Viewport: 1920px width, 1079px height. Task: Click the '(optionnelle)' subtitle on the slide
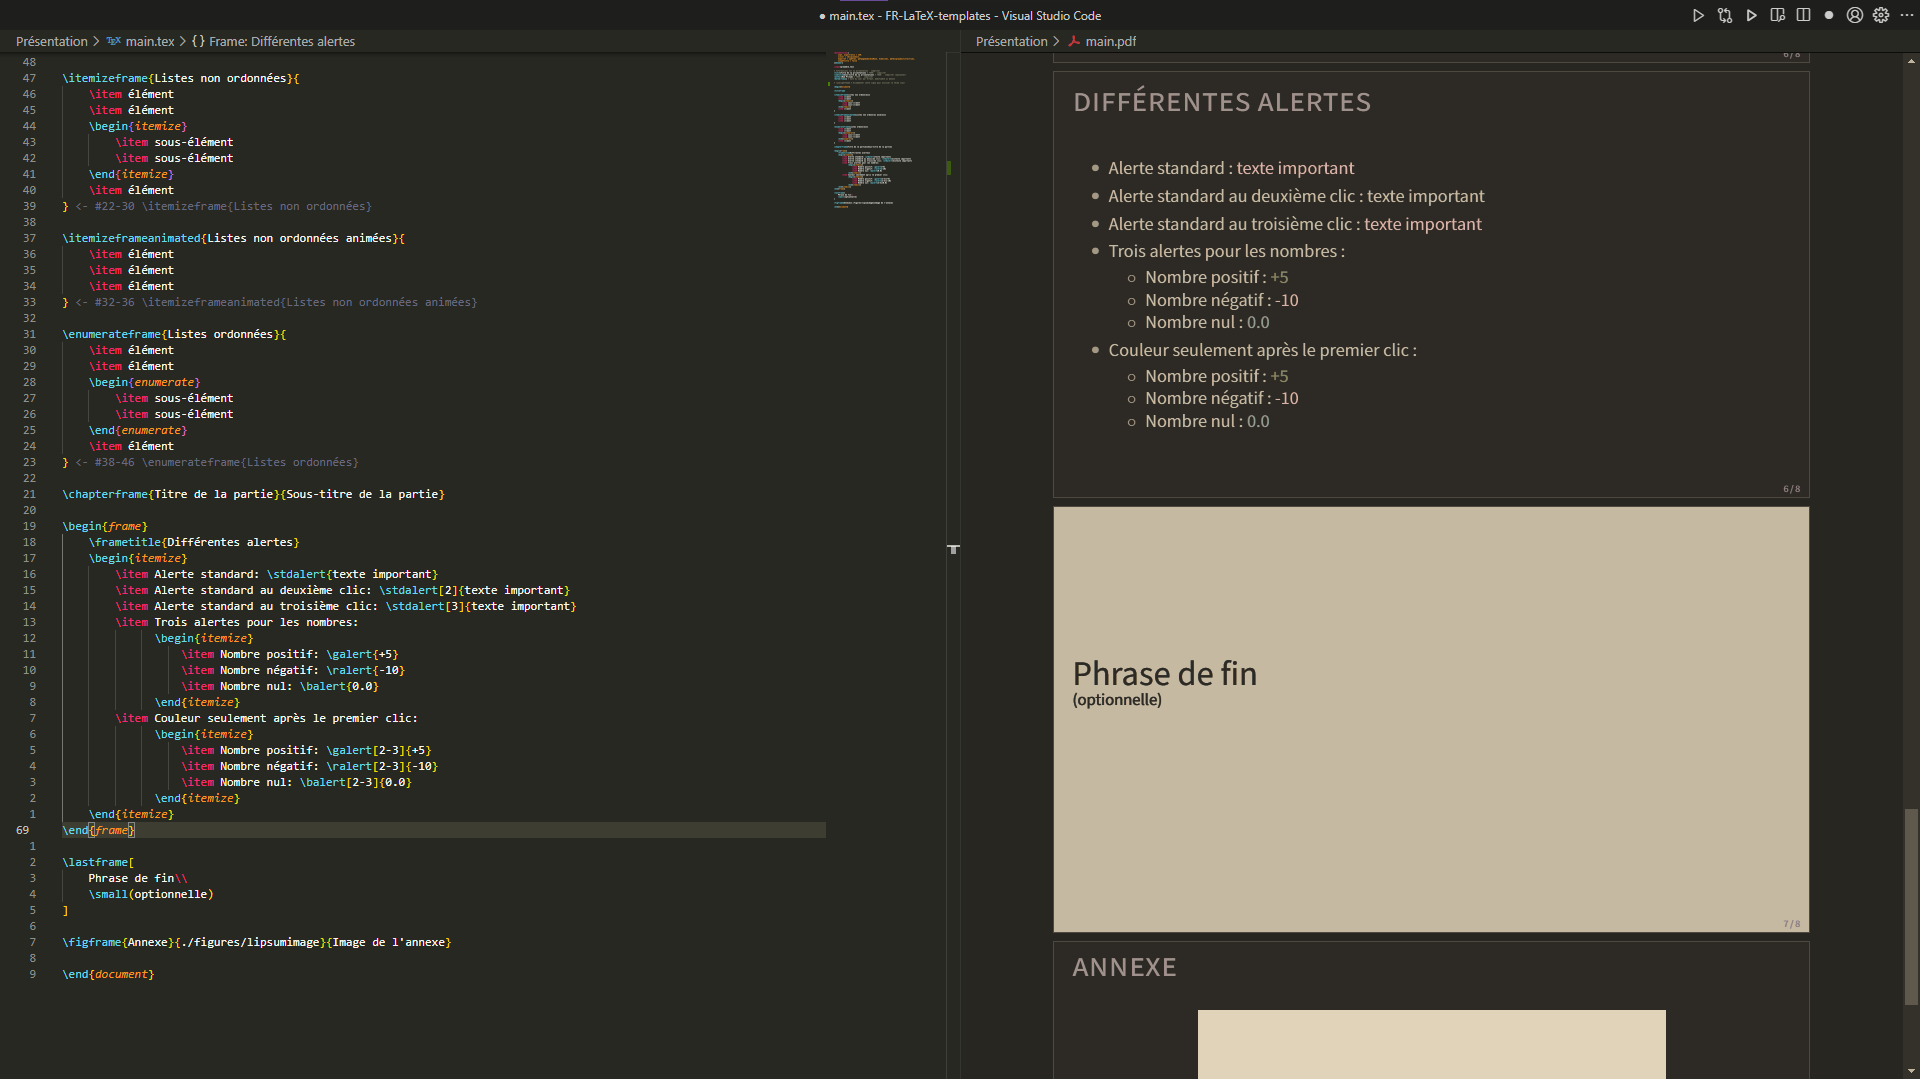(1117, 700)
